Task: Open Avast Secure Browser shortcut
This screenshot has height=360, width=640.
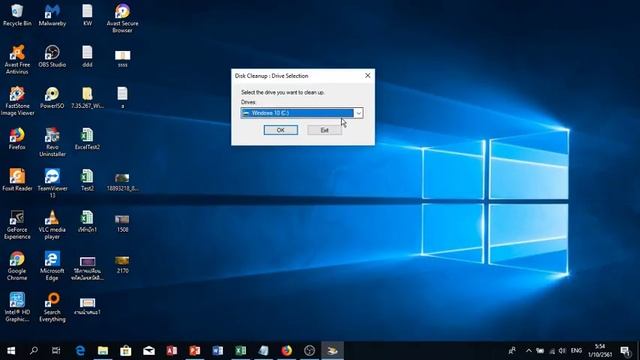Action: click(x=122, y=18)
